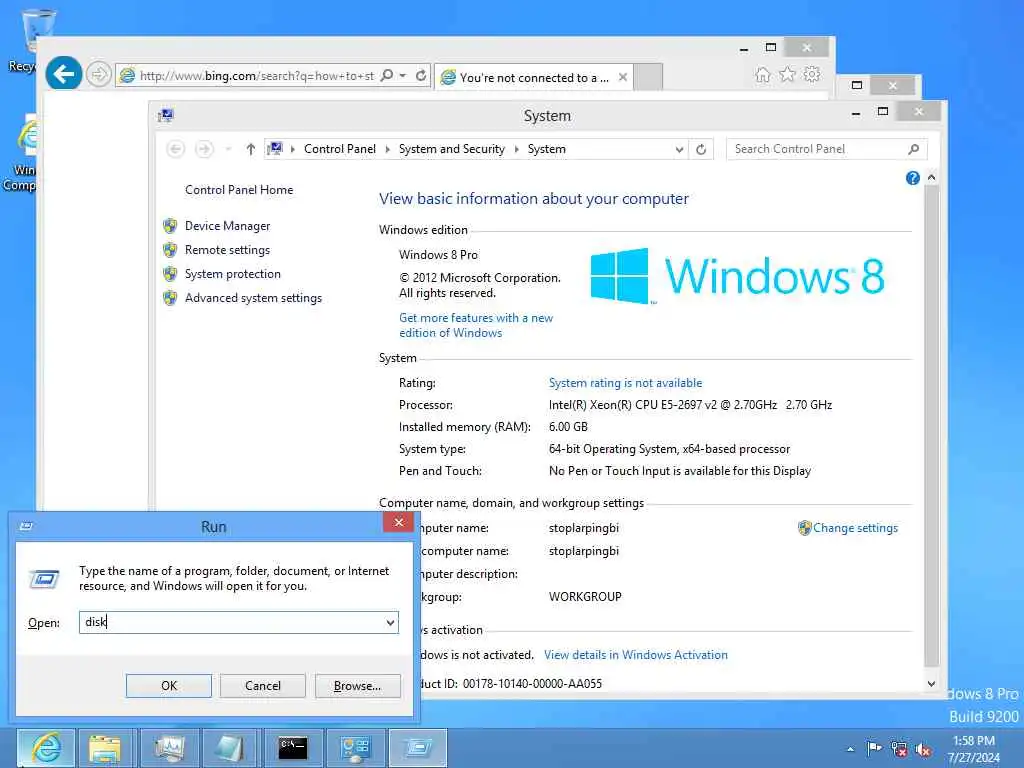Open Internet Explorer from the taskbar
1024x768 pixels.
coord(46,748)
